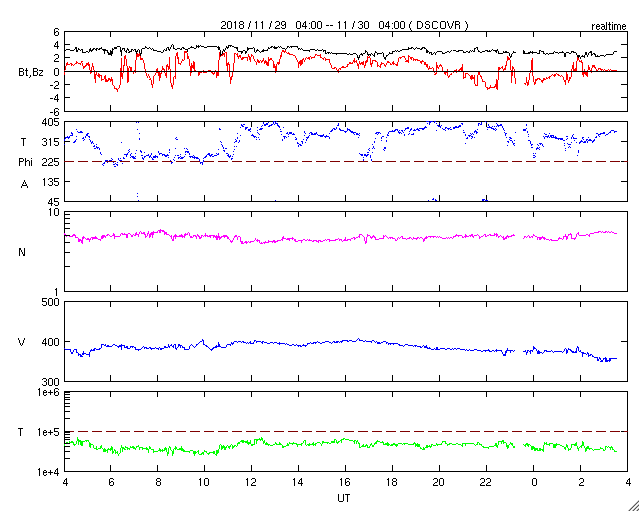Click the "UT" time axis label

344,499
